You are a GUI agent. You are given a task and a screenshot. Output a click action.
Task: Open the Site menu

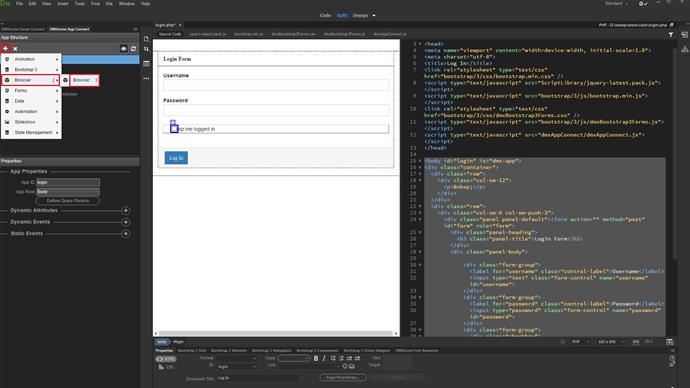[109, 4]
